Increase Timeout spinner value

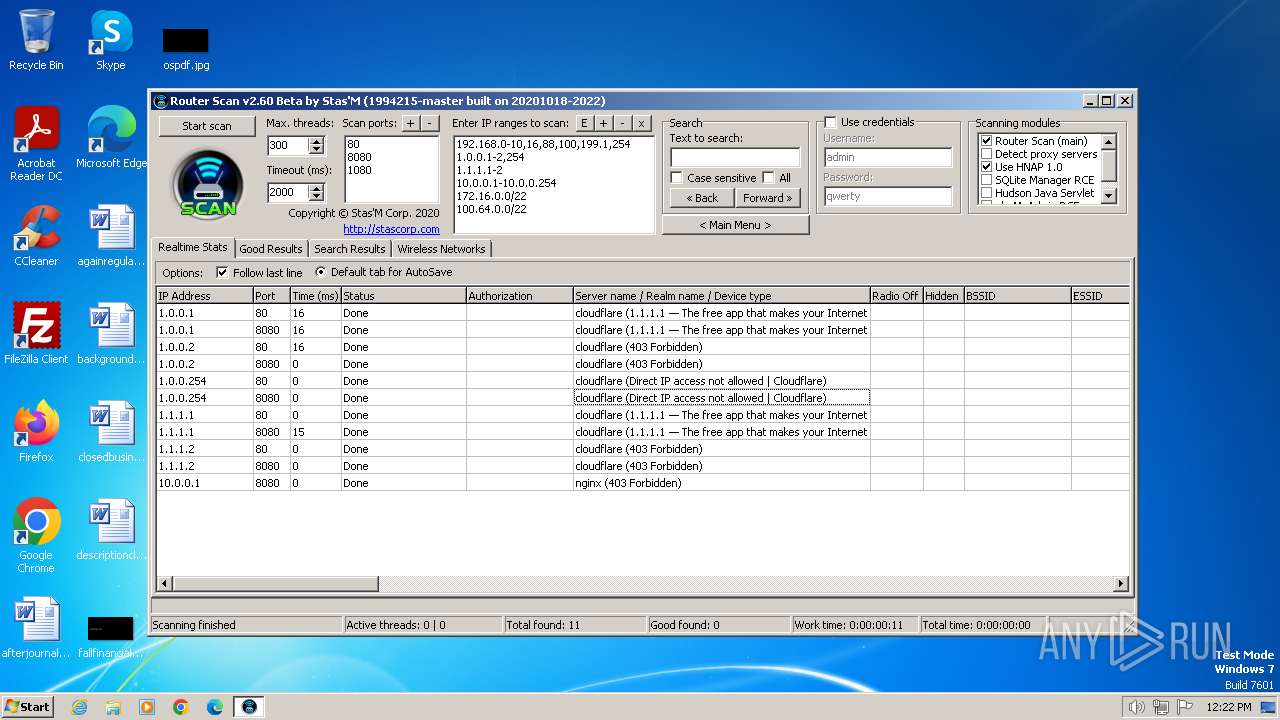316,188
